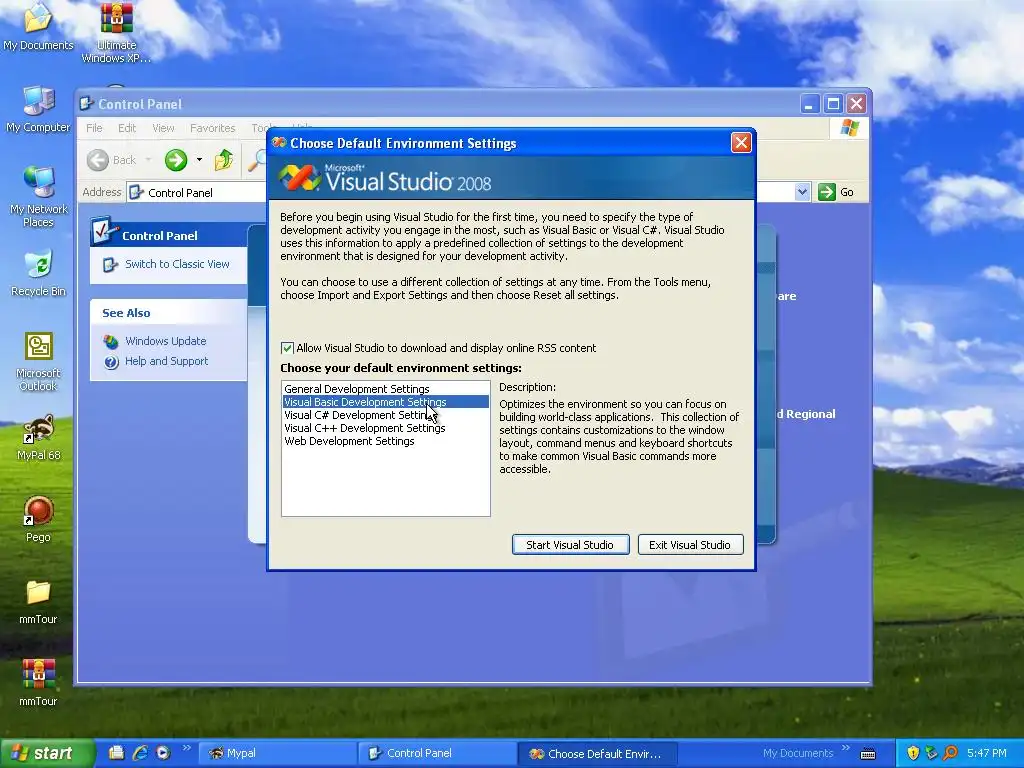The height and width of the screenshot is (768, 1024).
Task: Open Ultimate Windows XP archive icon
Action: 116,31
